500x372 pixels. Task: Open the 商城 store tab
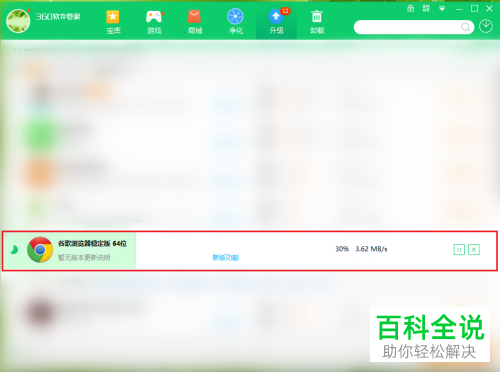tap(195, 22)
